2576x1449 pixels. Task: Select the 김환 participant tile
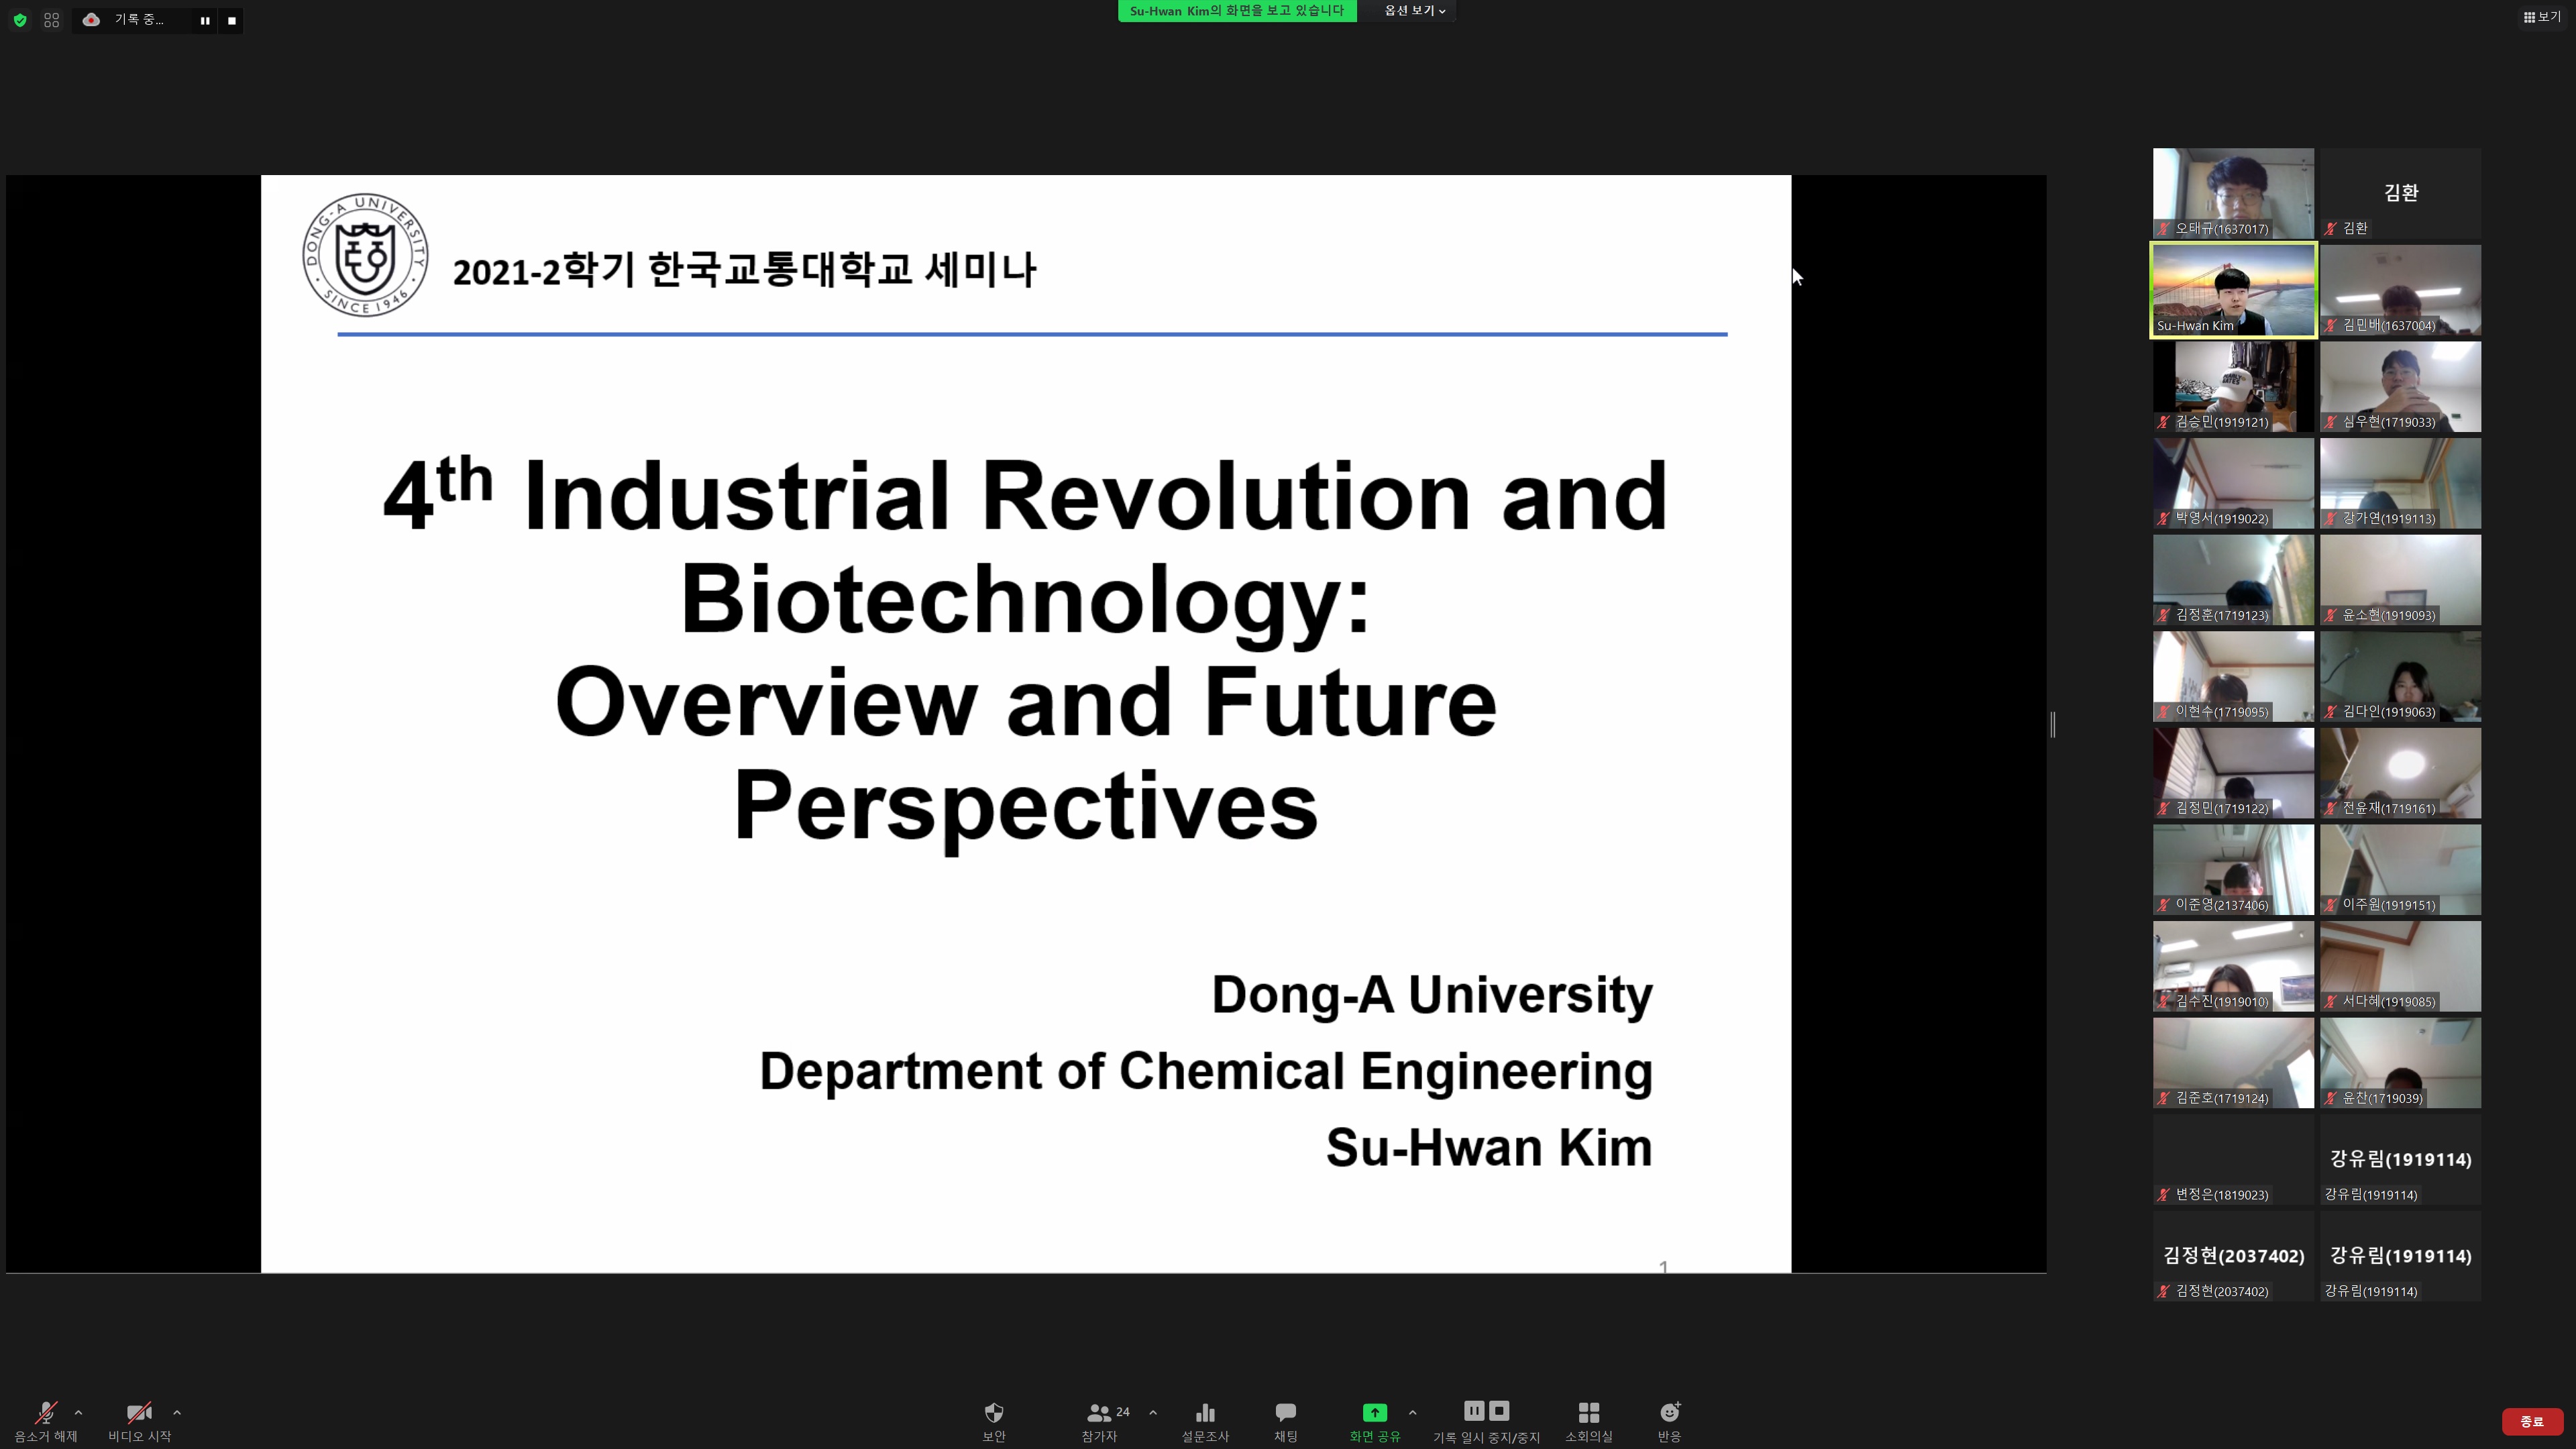[x=2401, y=193]
